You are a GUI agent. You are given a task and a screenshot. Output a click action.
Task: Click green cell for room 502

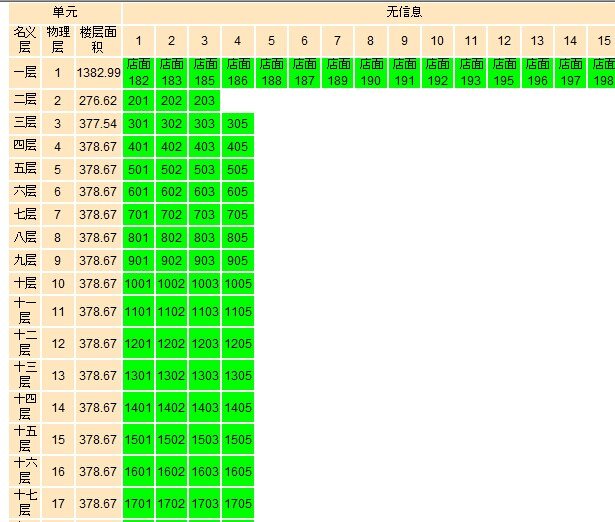(171, 170)
